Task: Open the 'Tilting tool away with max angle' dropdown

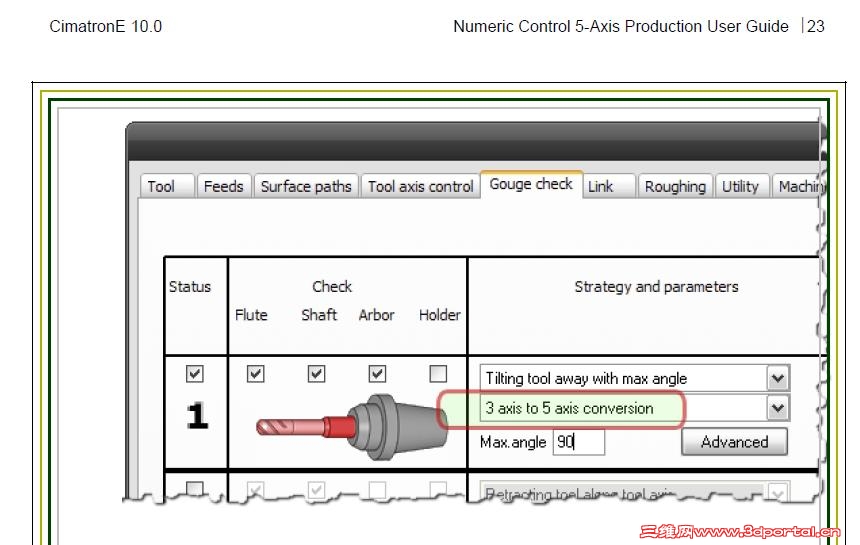Action: point(777,378)
